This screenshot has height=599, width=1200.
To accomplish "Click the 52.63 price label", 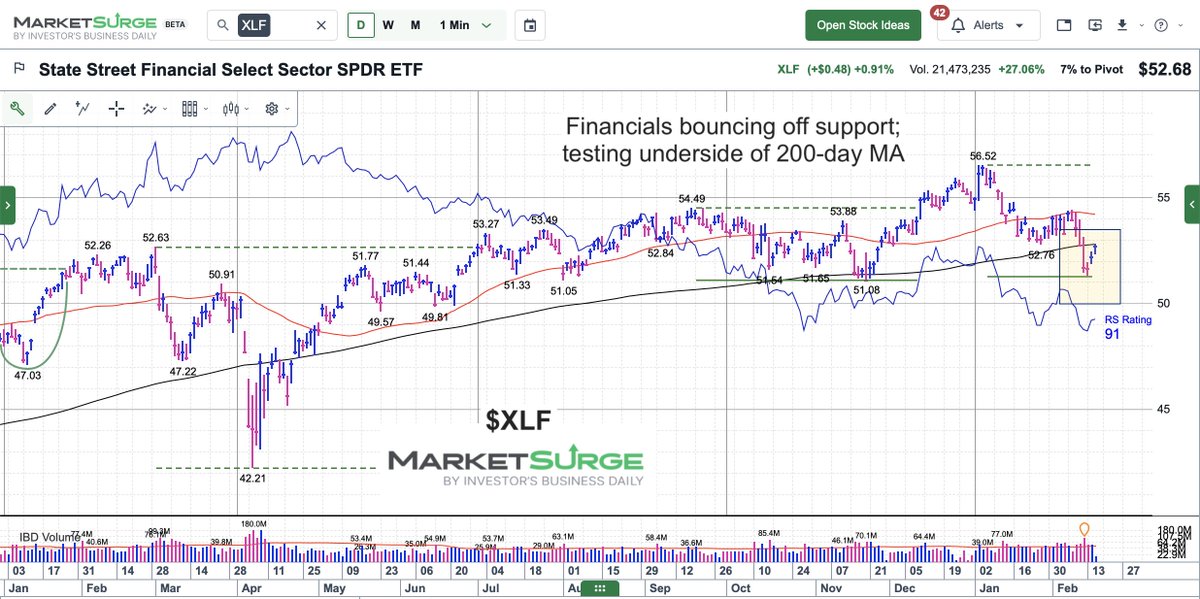I will click(156, 238).
